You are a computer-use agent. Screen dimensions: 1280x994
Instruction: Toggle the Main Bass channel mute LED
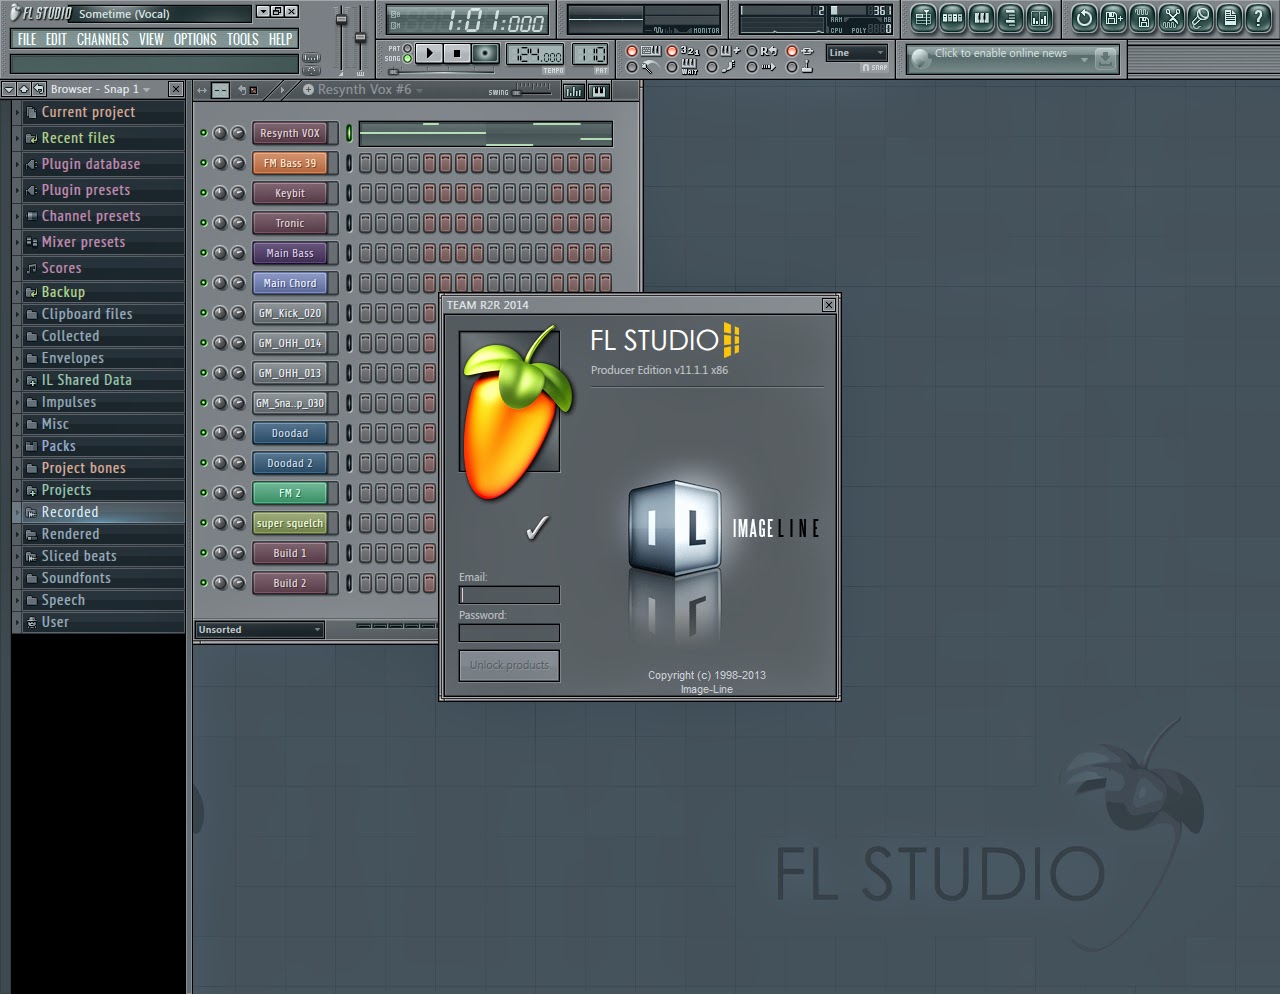tap(203, 253)
